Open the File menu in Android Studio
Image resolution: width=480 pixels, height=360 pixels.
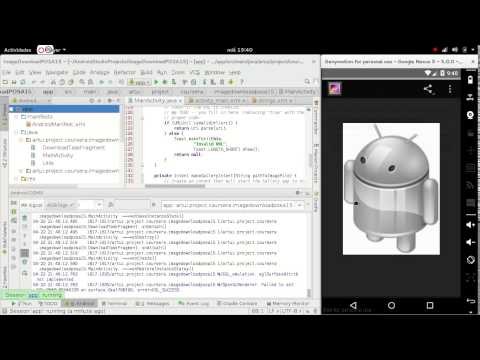point(6,72)
